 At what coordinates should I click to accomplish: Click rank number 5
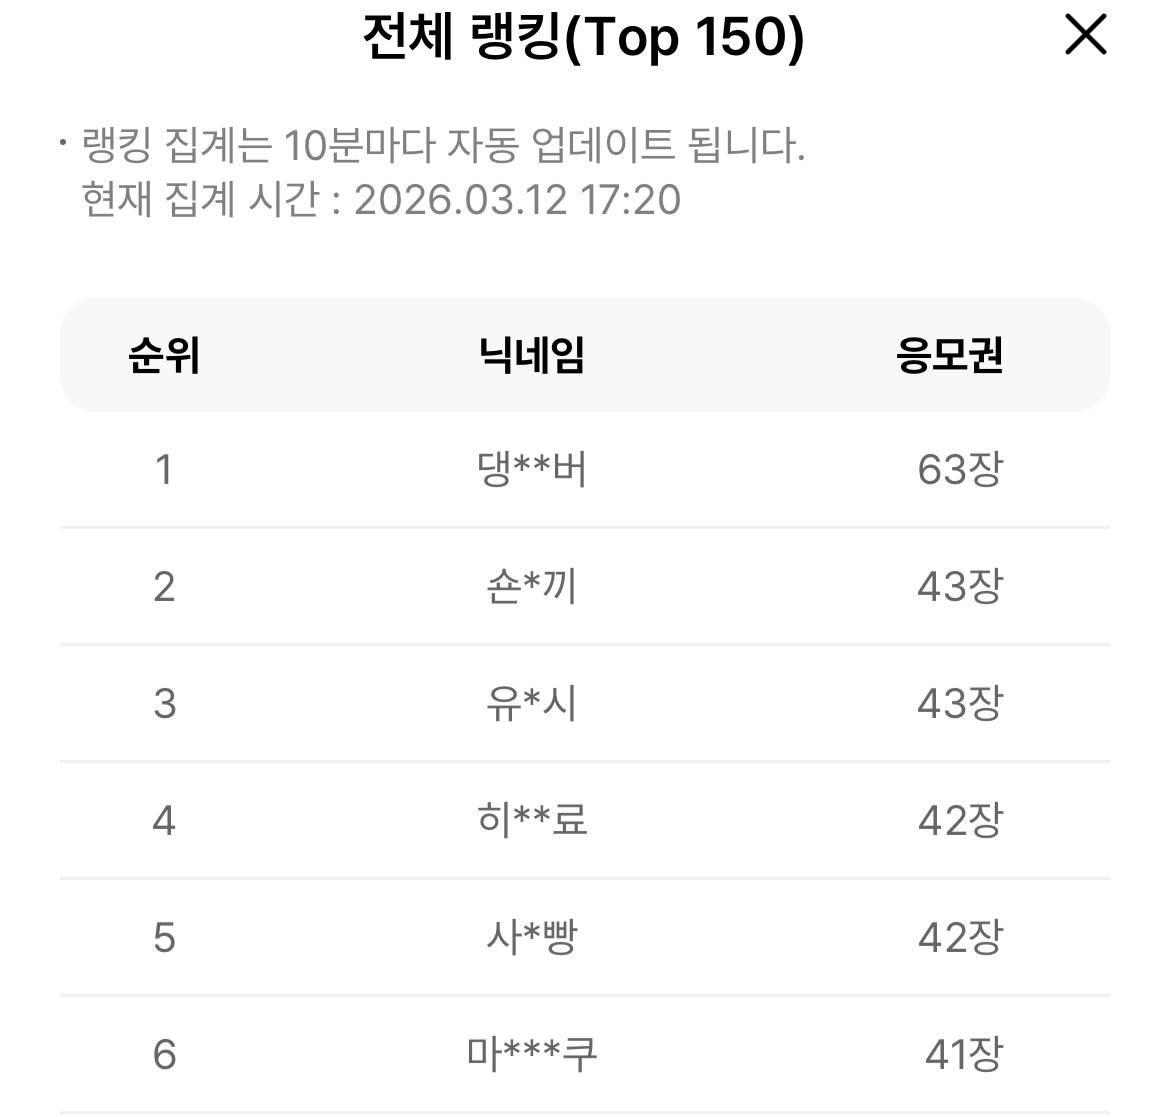164,937
